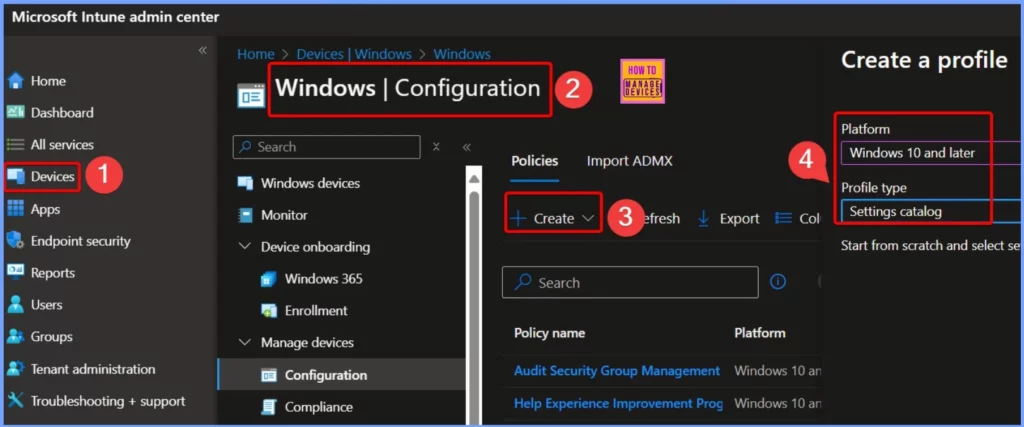Click the Microsoft Intune admin center title

[x=116, y=18]
